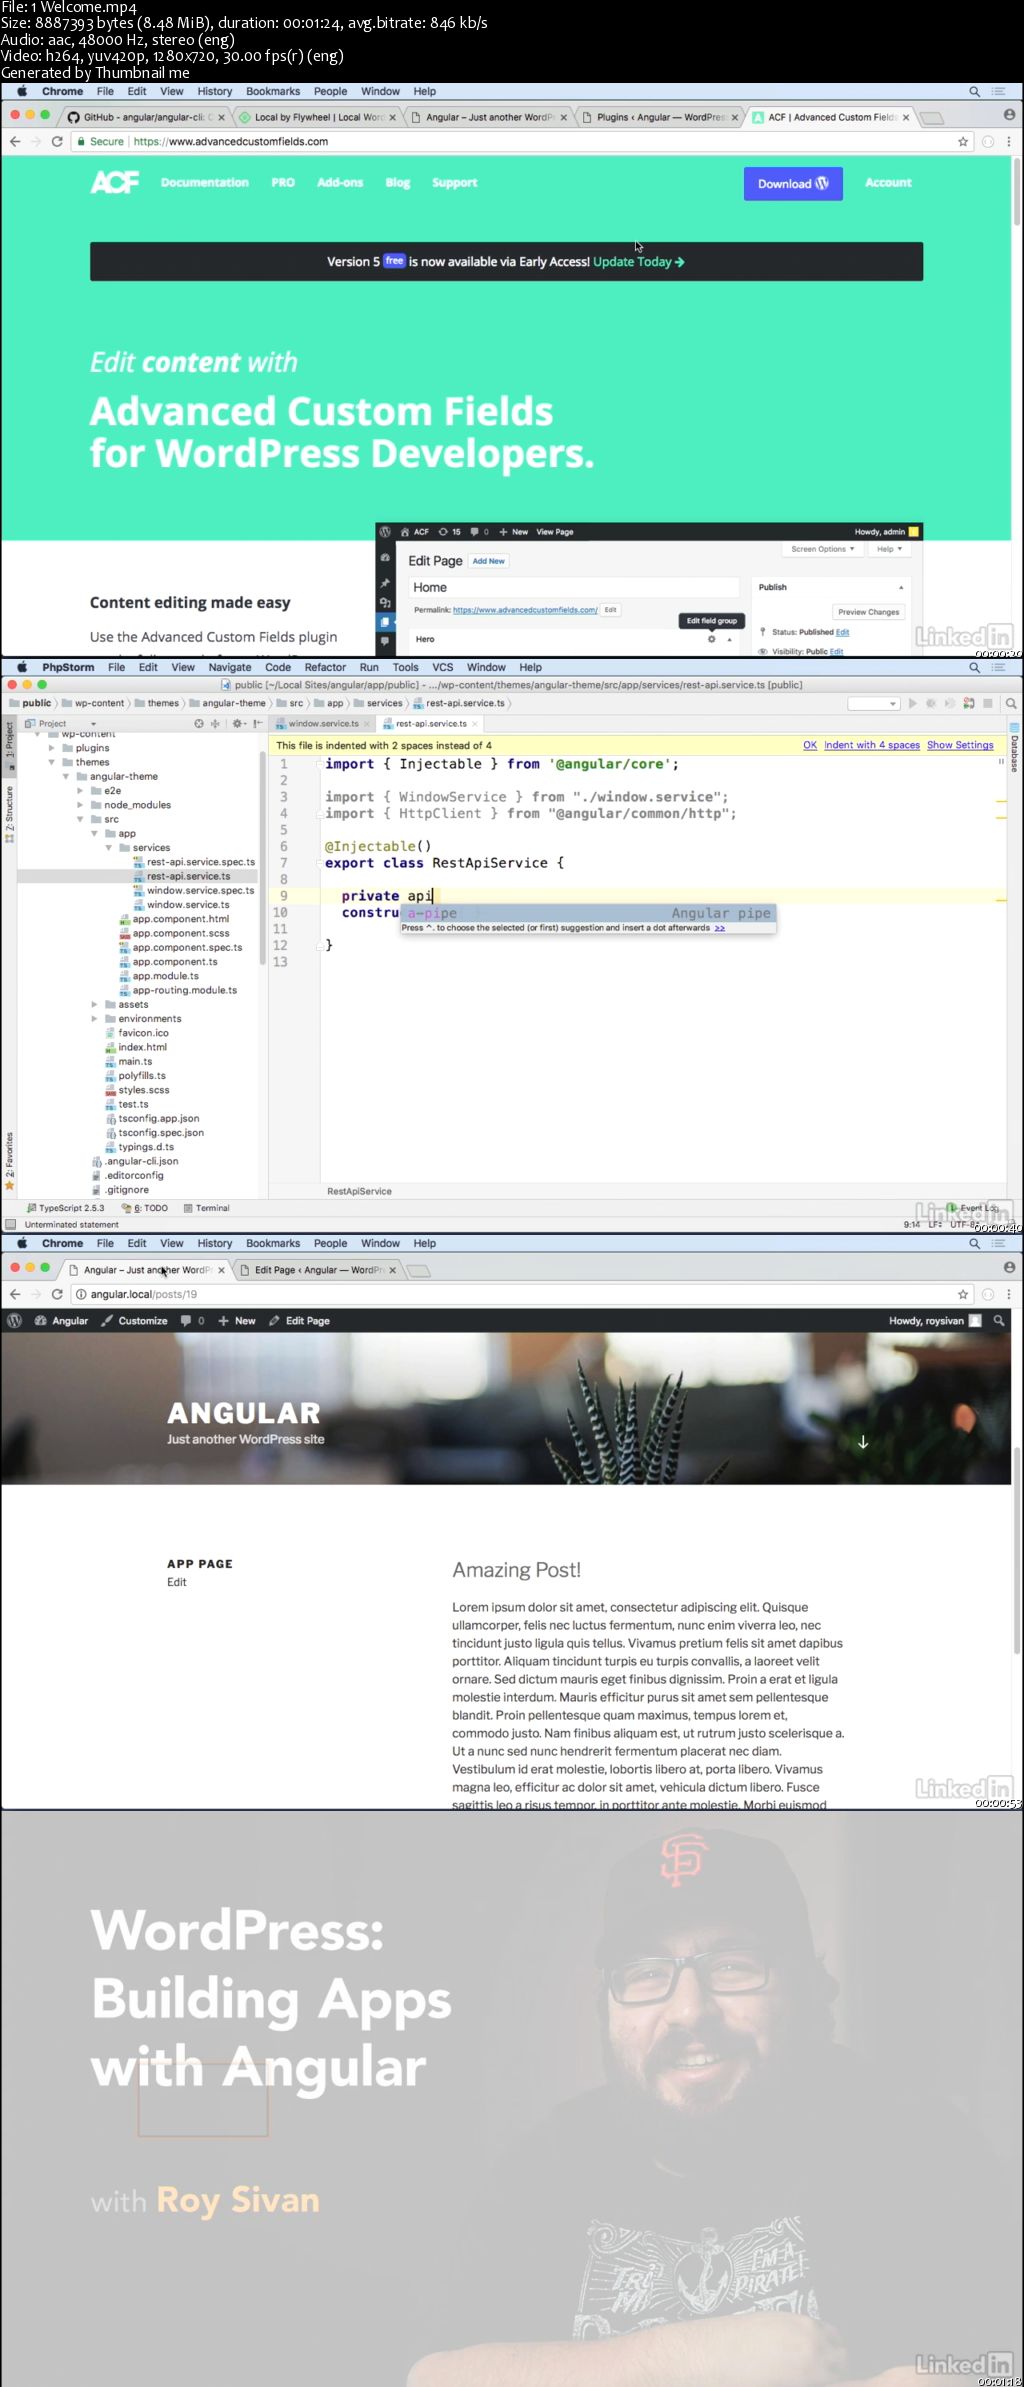The height and width of the screenshot is (2387, 1024).
Task: Expand the environments folder
Action: 95,1019
